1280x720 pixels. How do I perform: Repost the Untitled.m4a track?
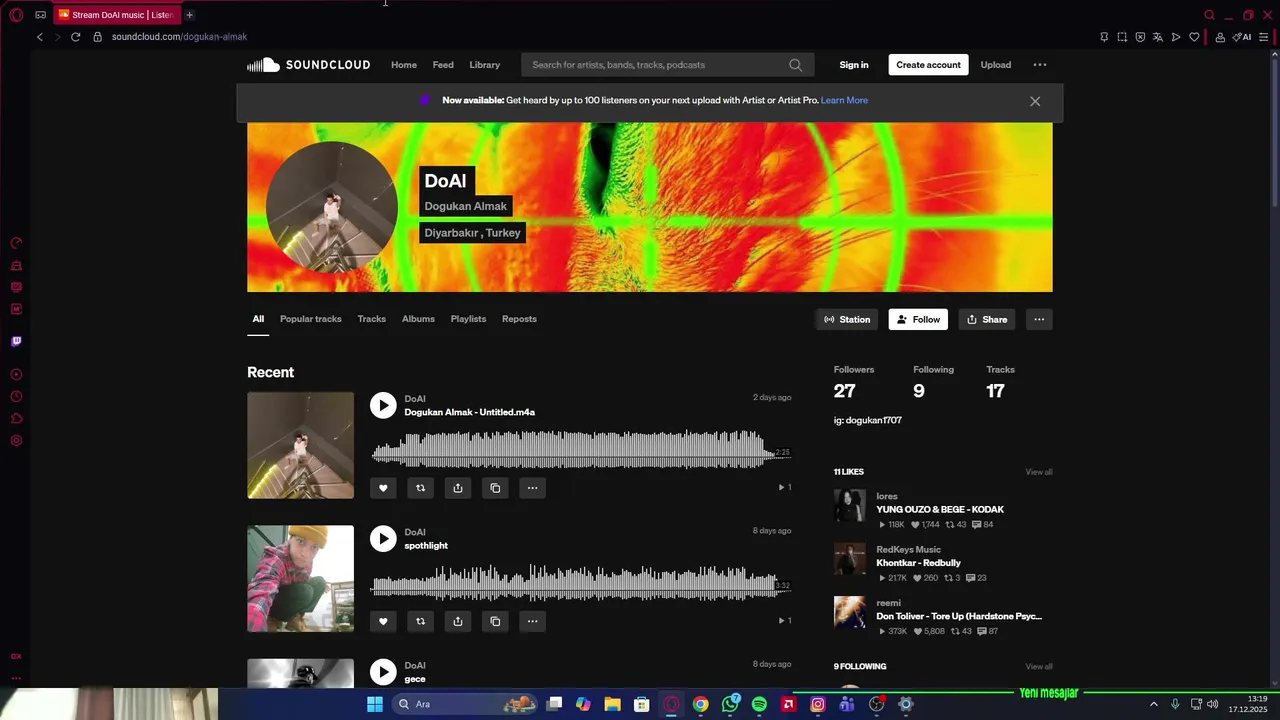[420, 488]
